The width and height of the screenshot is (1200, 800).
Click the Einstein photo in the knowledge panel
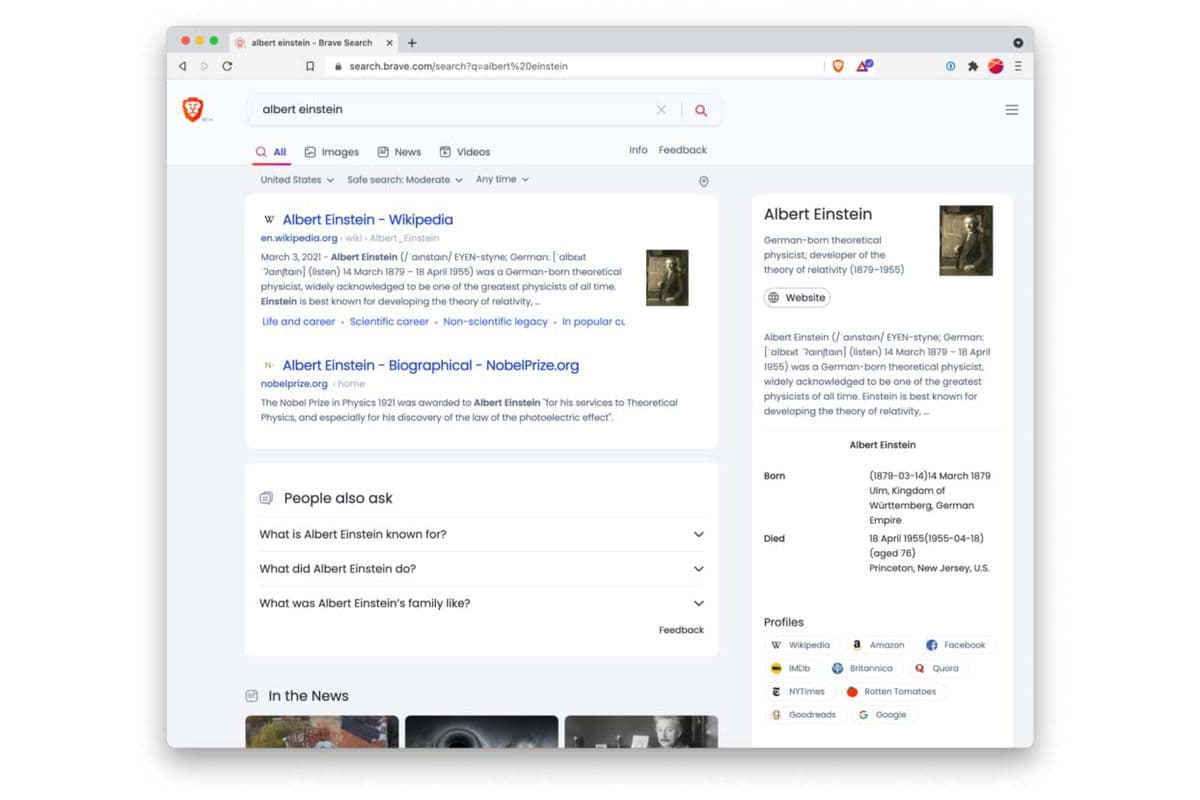pyautogui.click(x=966, y=241)
